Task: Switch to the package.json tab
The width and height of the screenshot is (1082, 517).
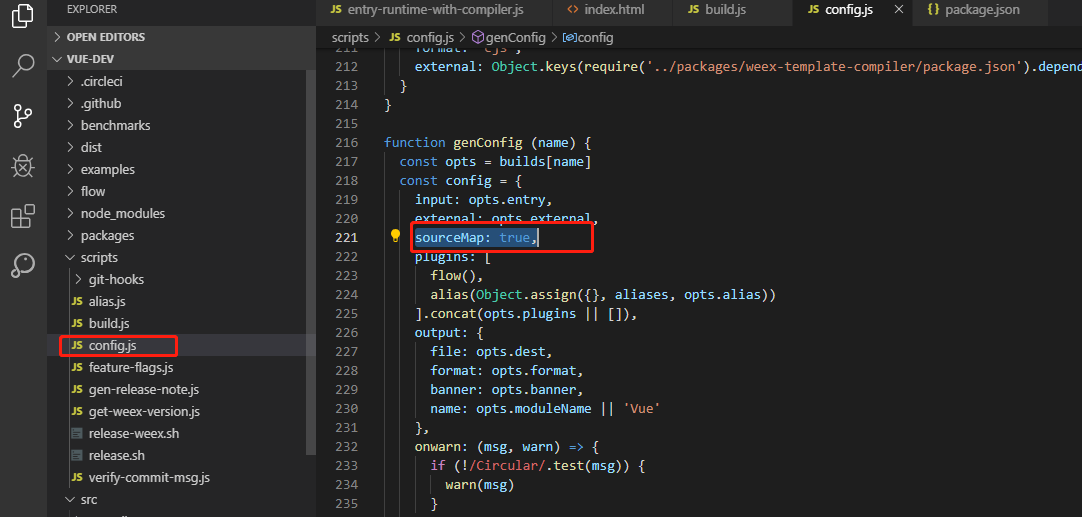Action: (981, 10)
